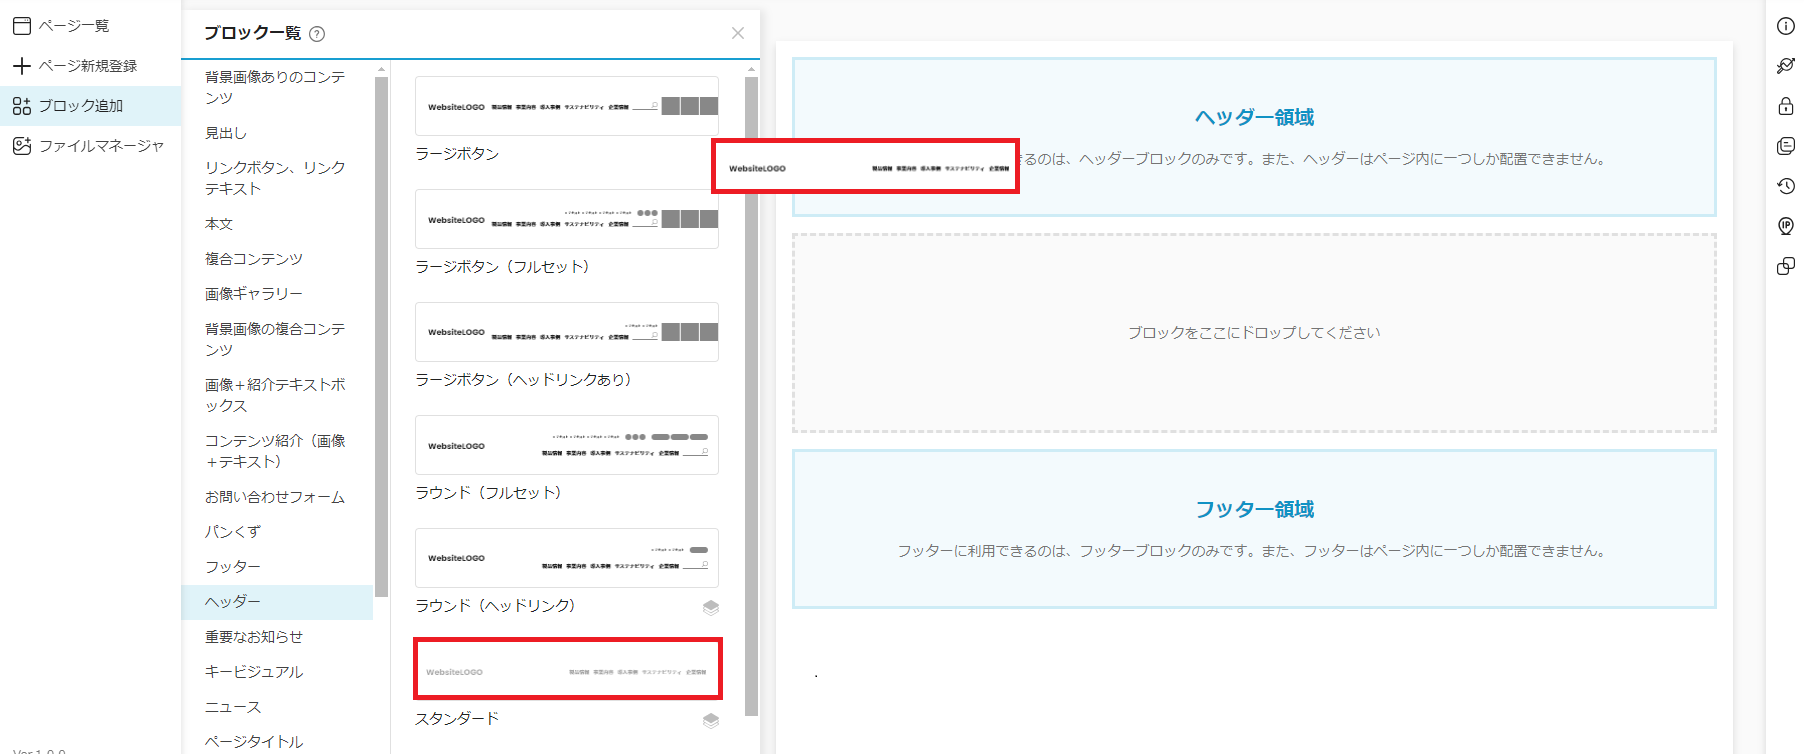The width and height of the screenshot is (1804, 754).
Task: Select お問い合わせフォーム category
Action: 277,497
